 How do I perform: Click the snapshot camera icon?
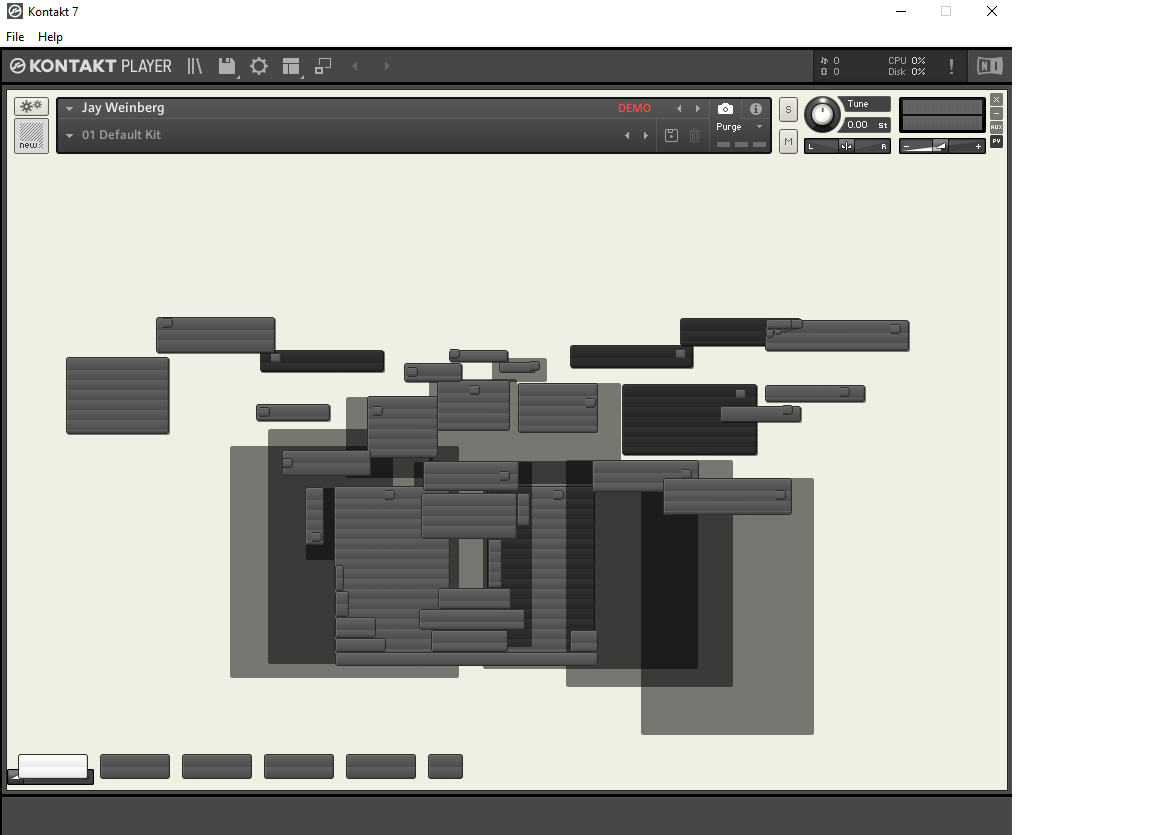pos(726,109)
